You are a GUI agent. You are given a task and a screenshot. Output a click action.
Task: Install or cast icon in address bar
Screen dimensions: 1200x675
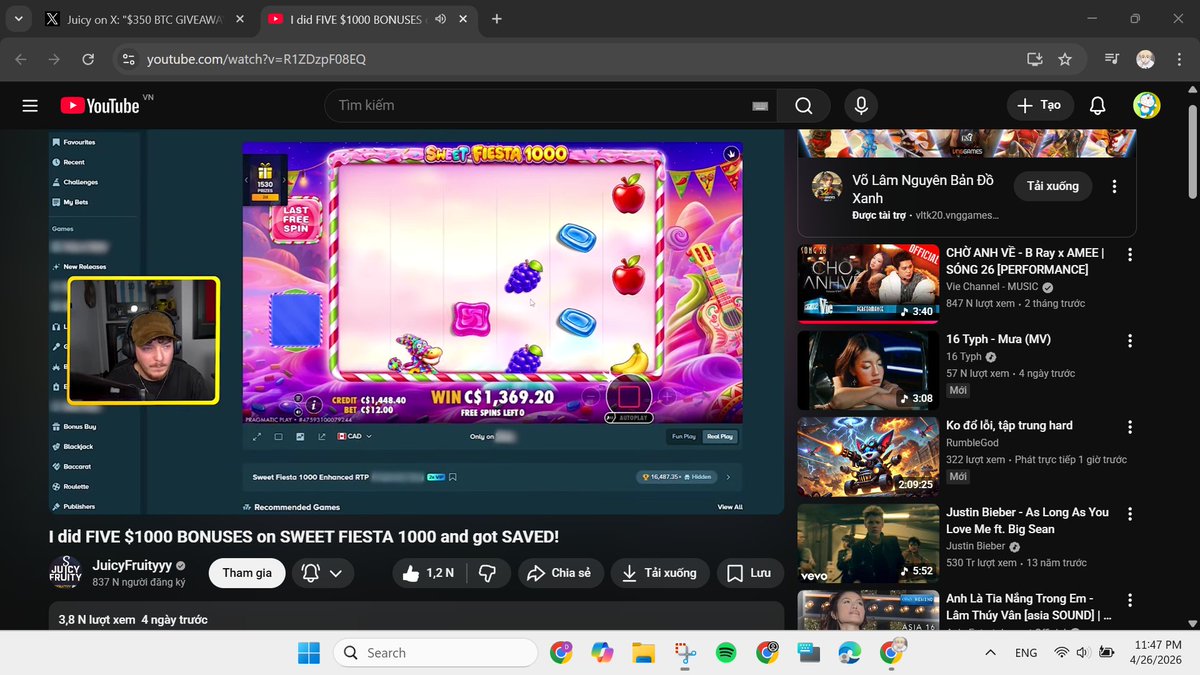click(1034, 59)
